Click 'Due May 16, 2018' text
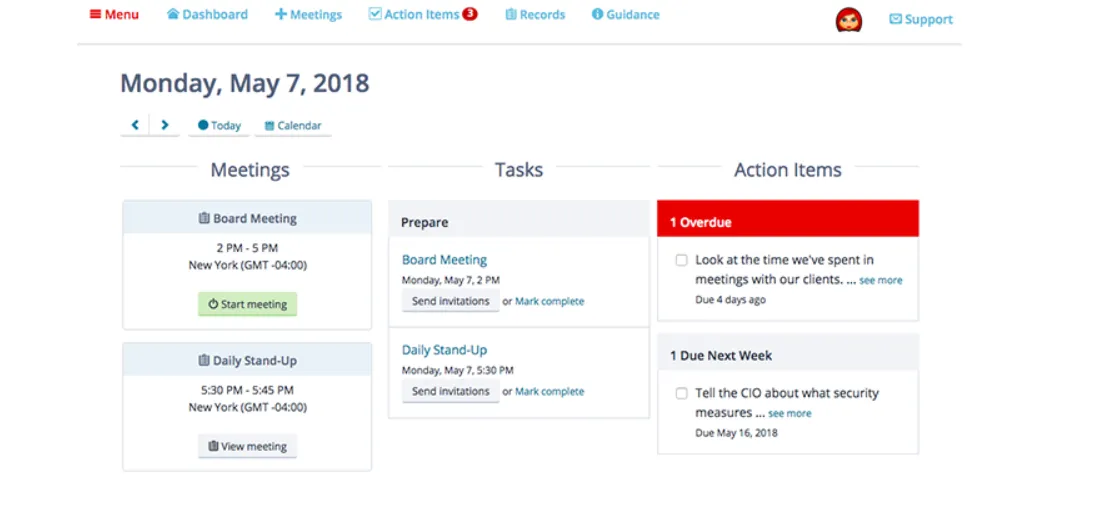 736,433
